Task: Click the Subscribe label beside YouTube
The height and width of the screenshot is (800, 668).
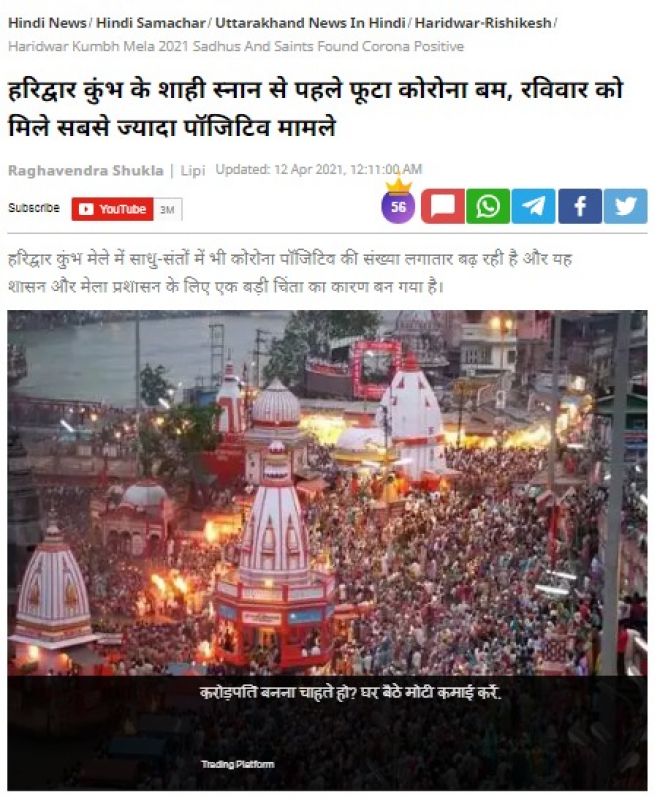Action: (34, 208)
